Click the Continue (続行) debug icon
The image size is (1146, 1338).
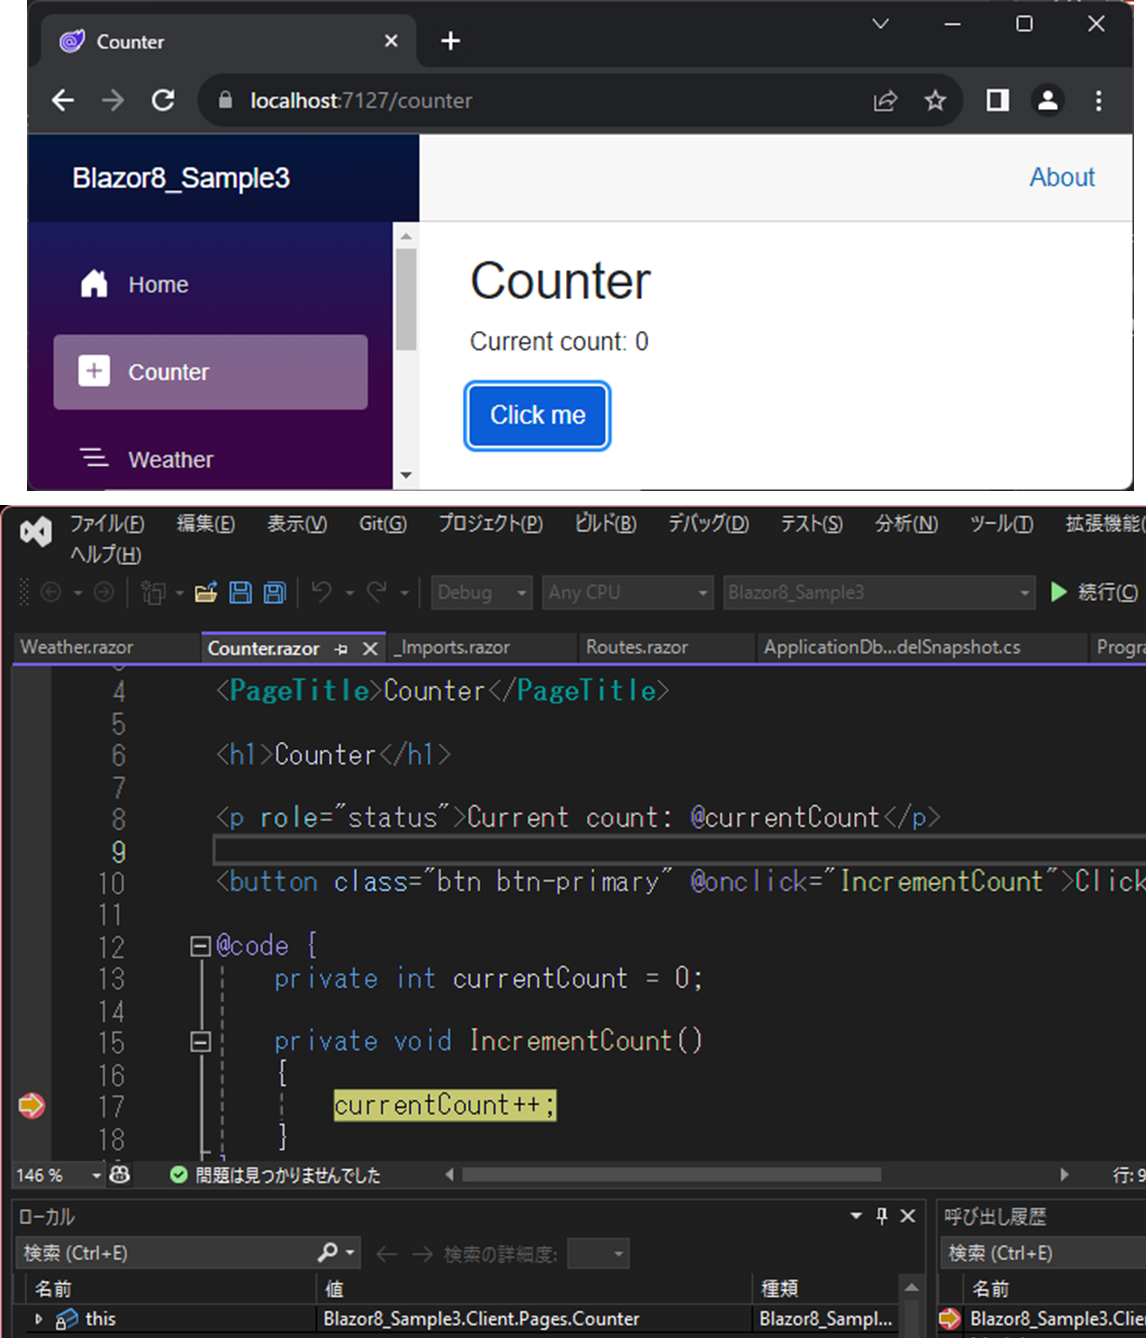[1060, 592]
